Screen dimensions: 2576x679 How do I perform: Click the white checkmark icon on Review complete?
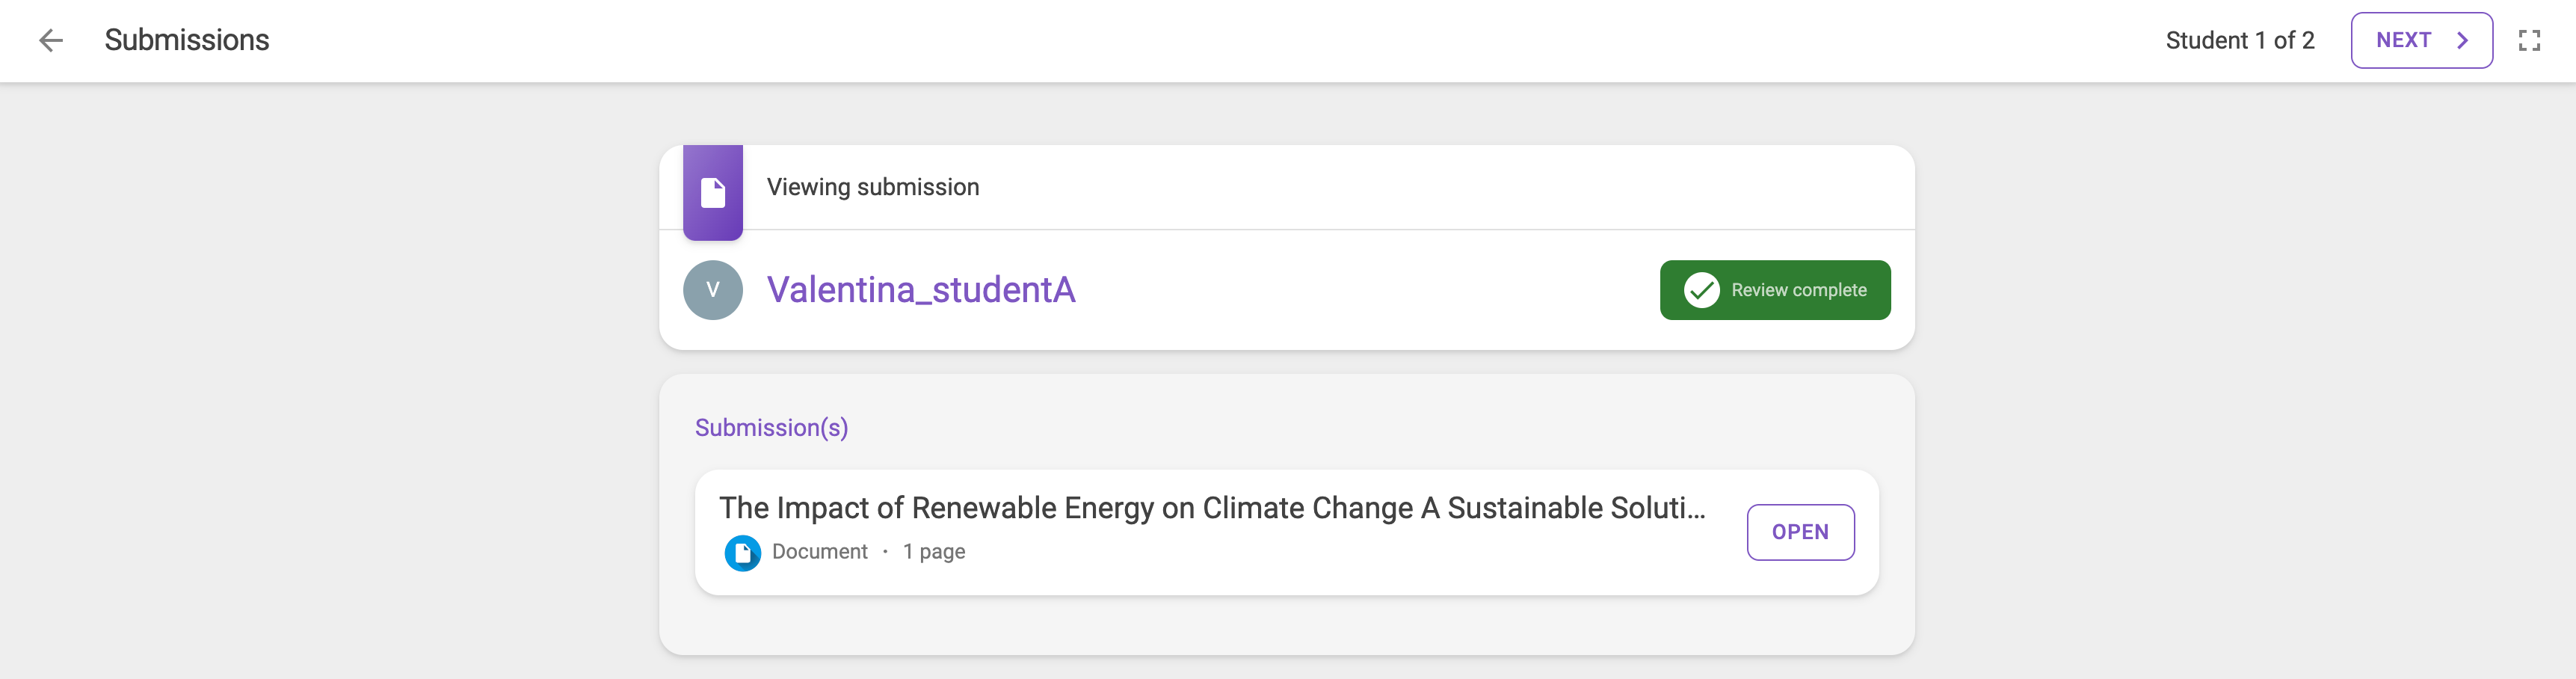[x=1701, y=290]
